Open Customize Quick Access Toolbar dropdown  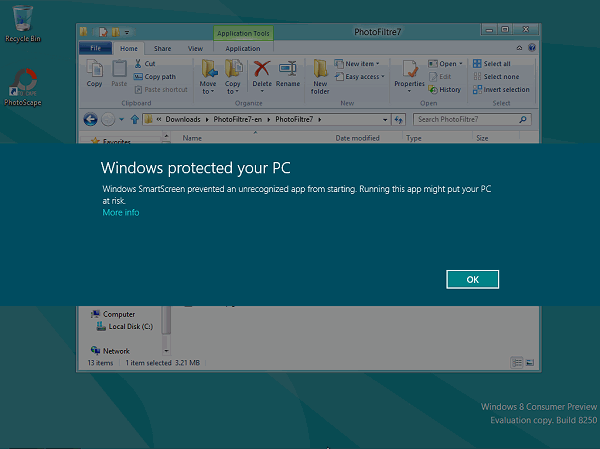[127, 33]
